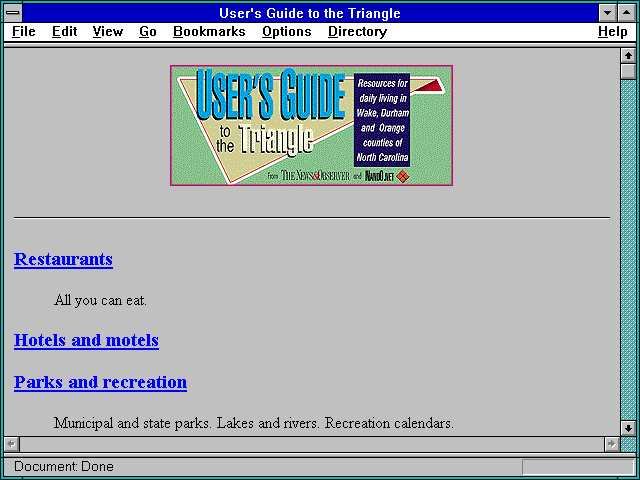Image resolution: width=640 pixels, height=480 pixels.
Task: Open the Help menu
Action: tap(612, 32)
